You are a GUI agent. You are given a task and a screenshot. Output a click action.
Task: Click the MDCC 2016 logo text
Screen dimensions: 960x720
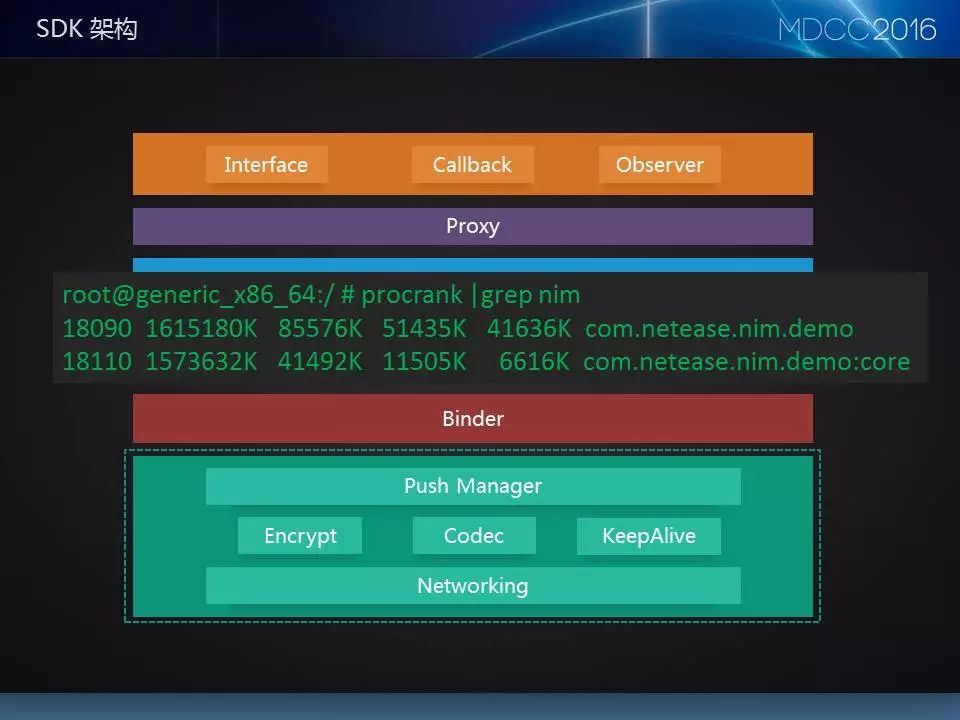[x=857, y=29]
